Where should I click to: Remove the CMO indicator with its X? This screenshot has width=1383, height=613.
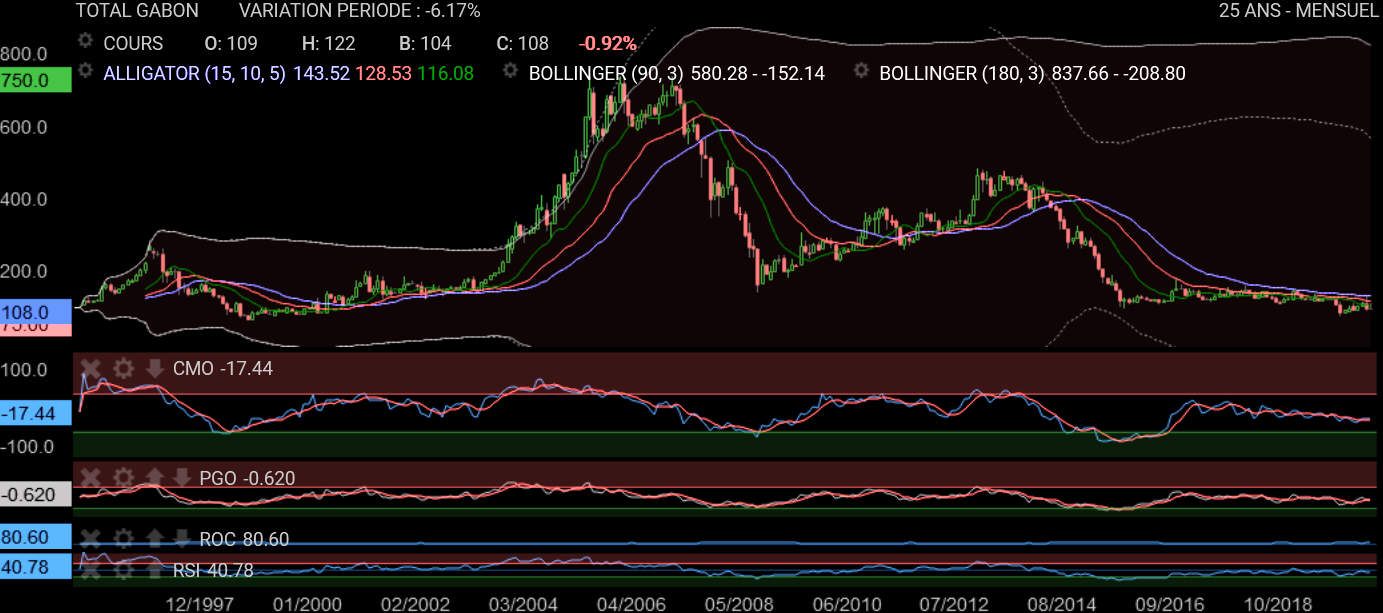91,368
